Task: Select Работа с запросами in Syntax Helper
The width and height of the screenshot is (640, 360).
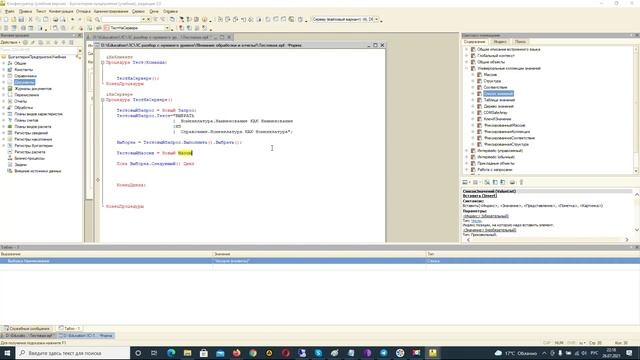Action: [x=495, y=170]
